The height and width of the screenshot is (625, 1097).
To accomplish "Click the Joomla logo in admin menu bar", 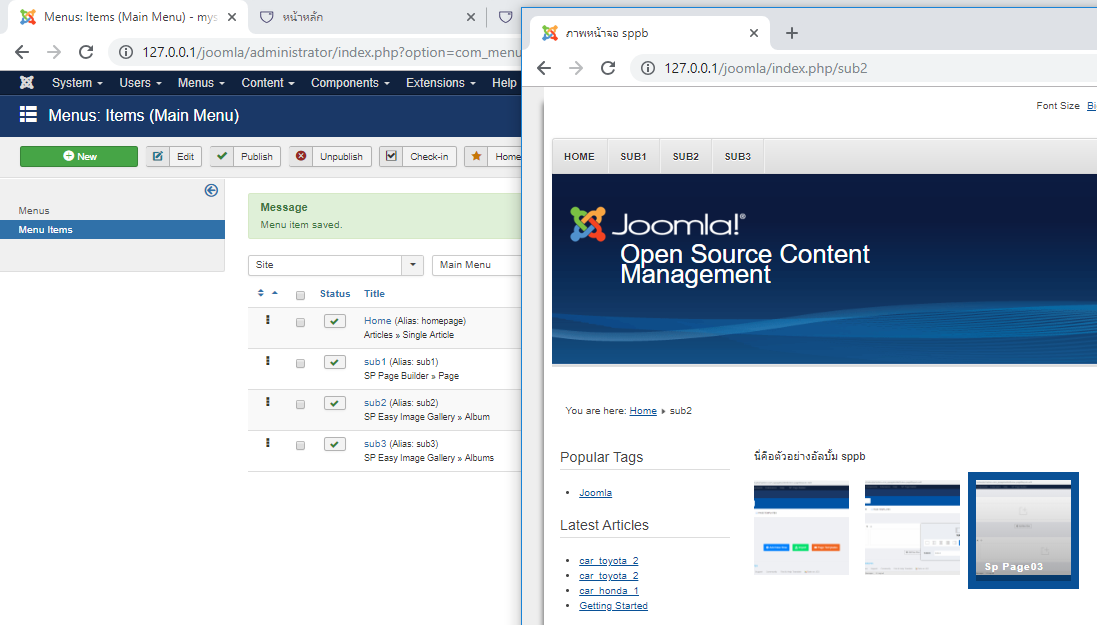I will [x=27, y=83].
